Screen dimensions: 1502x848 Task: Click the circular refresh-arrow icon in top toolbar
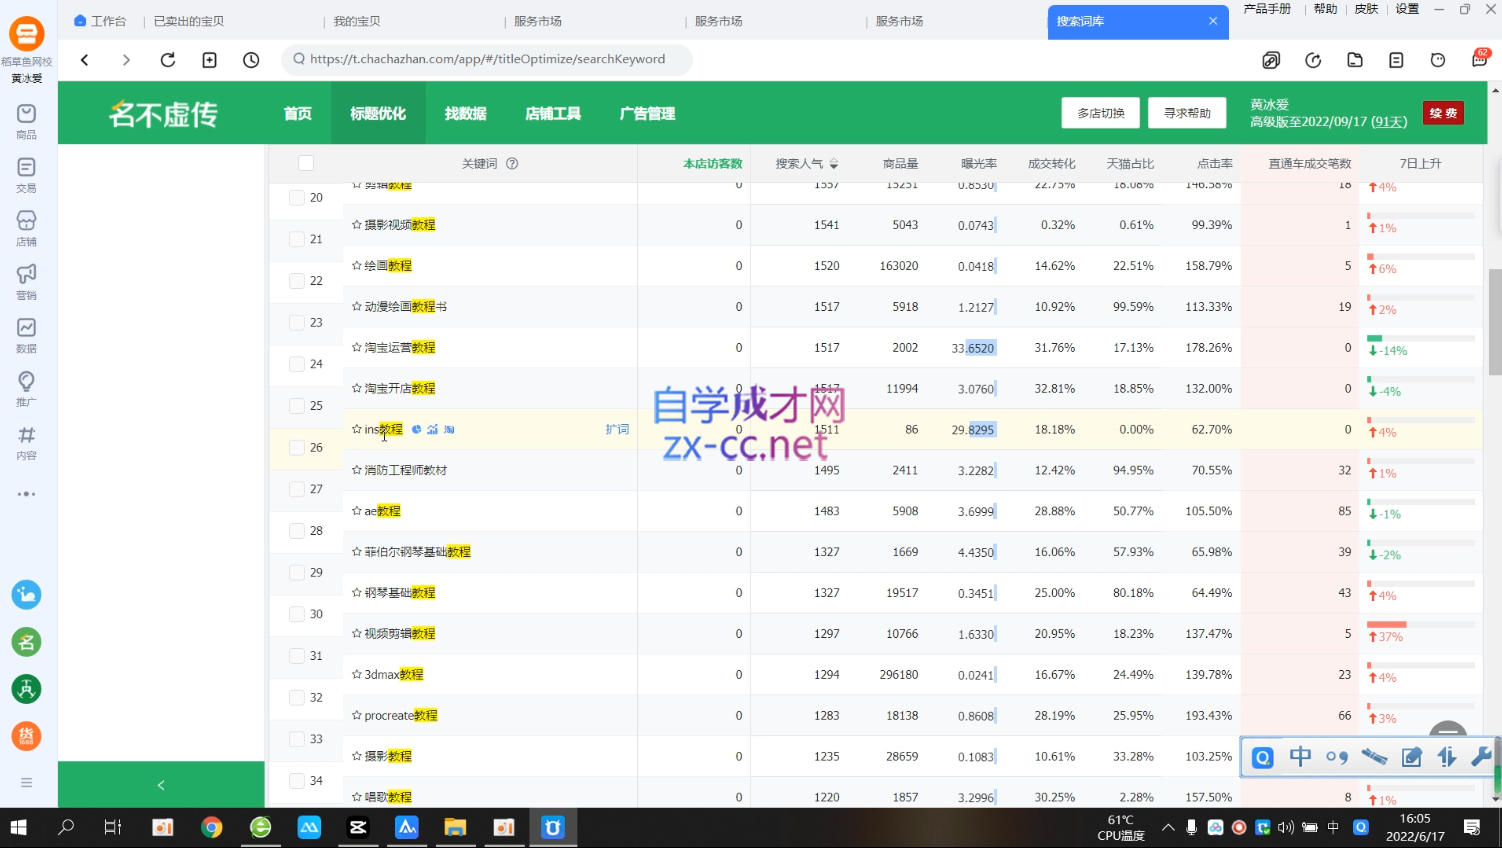pos(1313,60)
